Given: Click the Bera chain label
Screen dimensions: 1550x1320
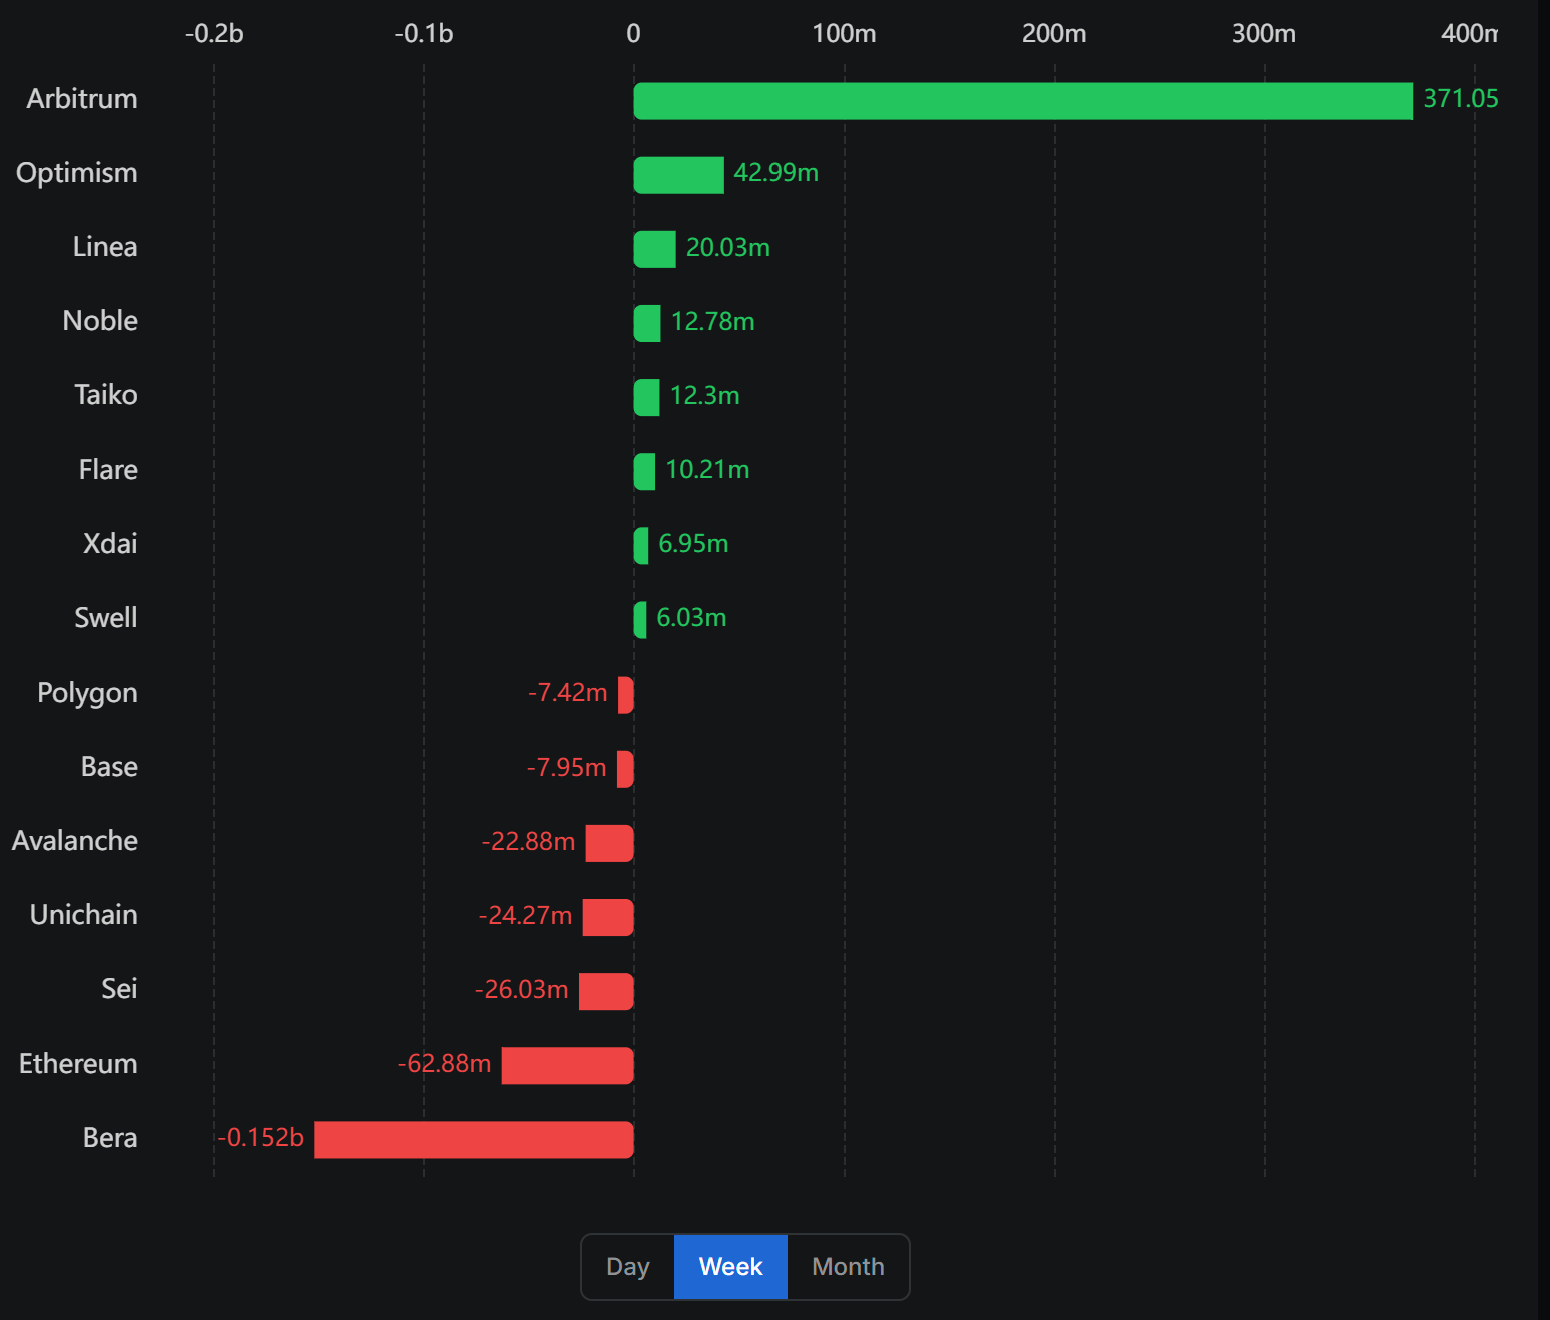Looking at the screenshot, I should pos(110,1138).
